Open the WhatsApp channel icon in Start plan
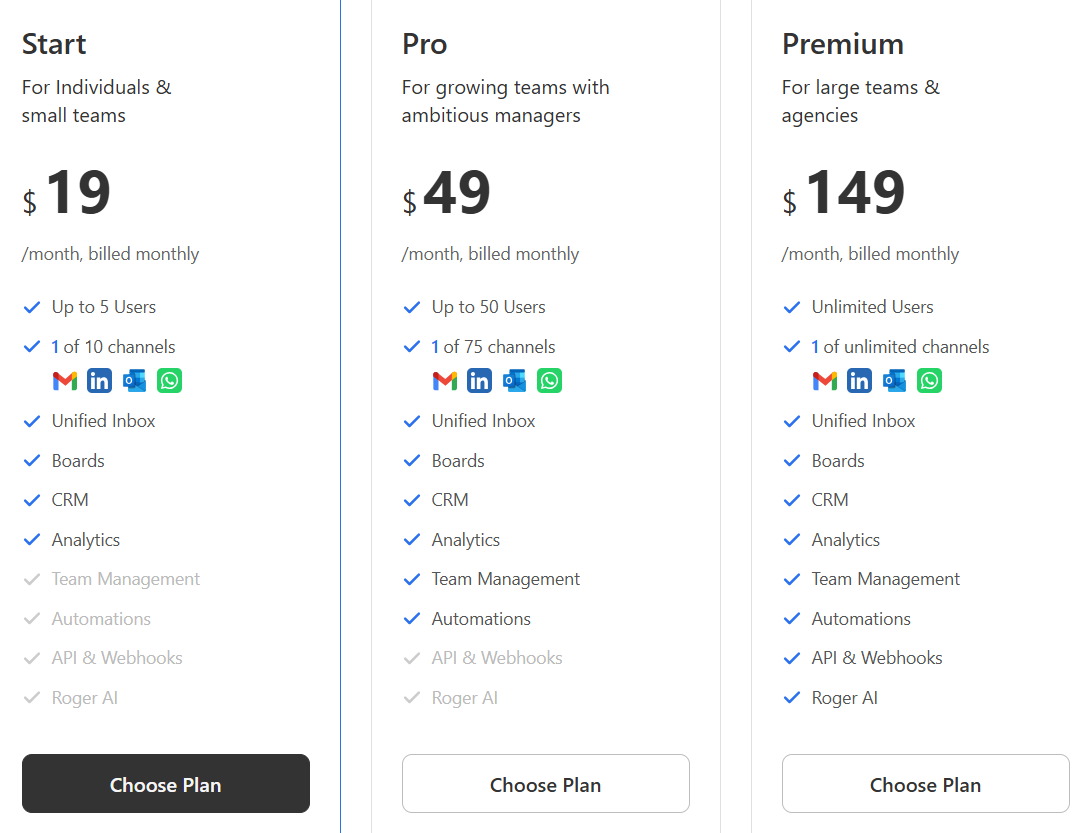Viewport: 1077px width, 833px height. coord(169,381)
